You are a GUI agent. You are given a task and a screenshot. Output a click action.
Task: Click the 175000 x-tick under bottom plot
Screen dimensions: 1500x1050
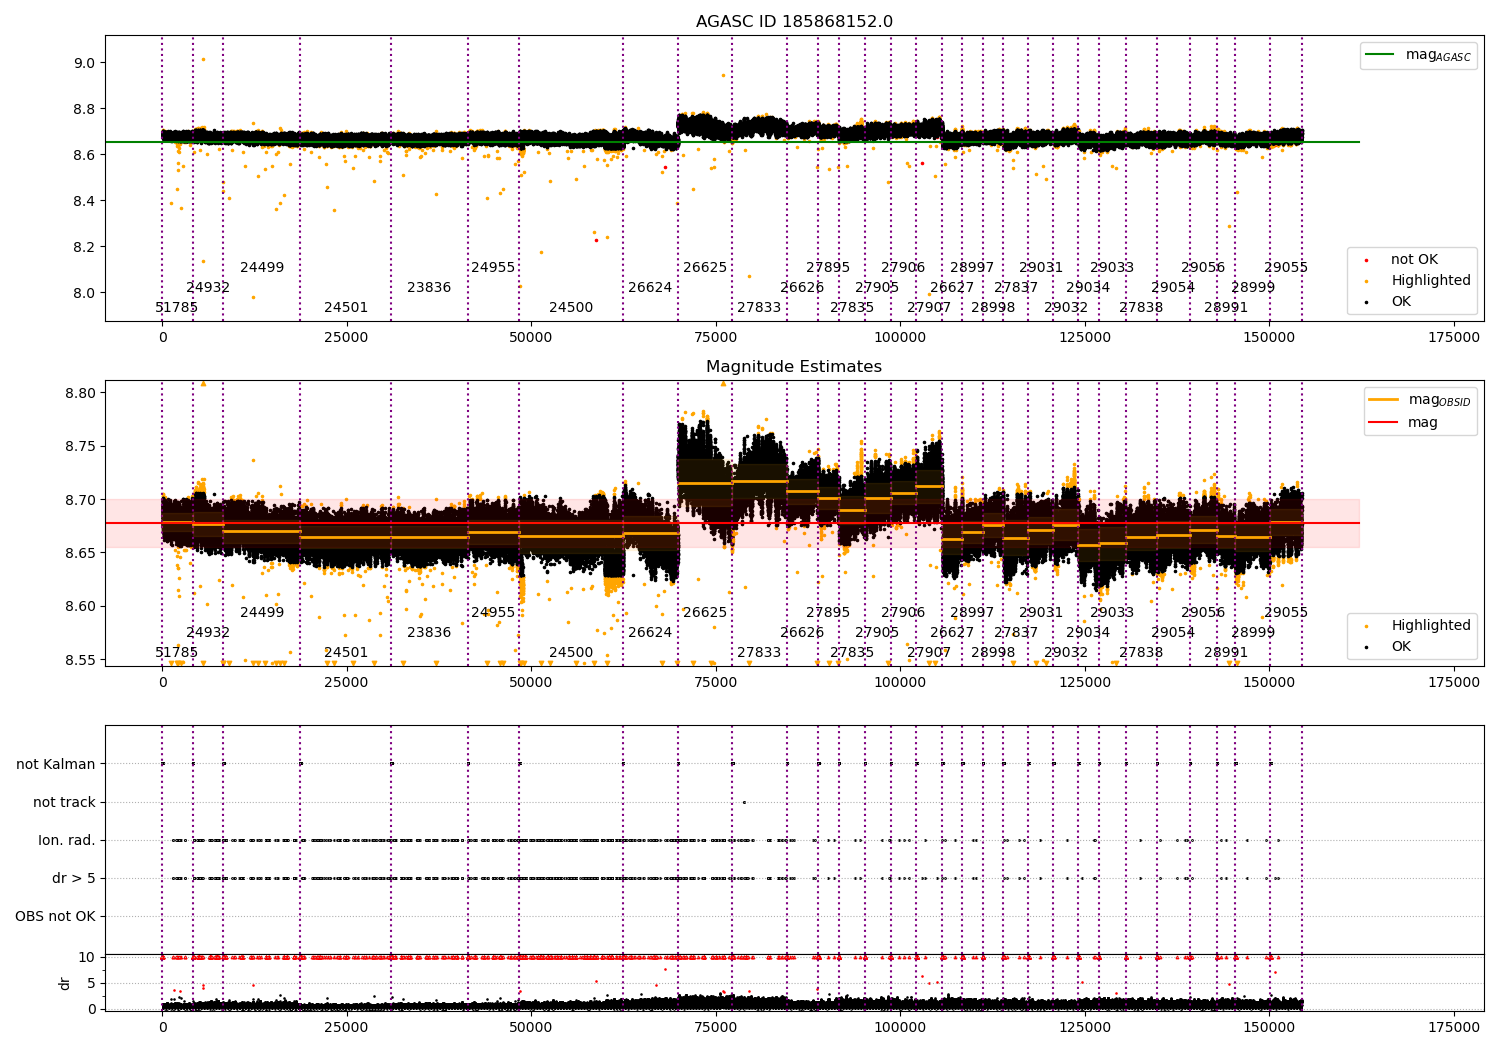pyautogui.click(x=1453, y=1027)
